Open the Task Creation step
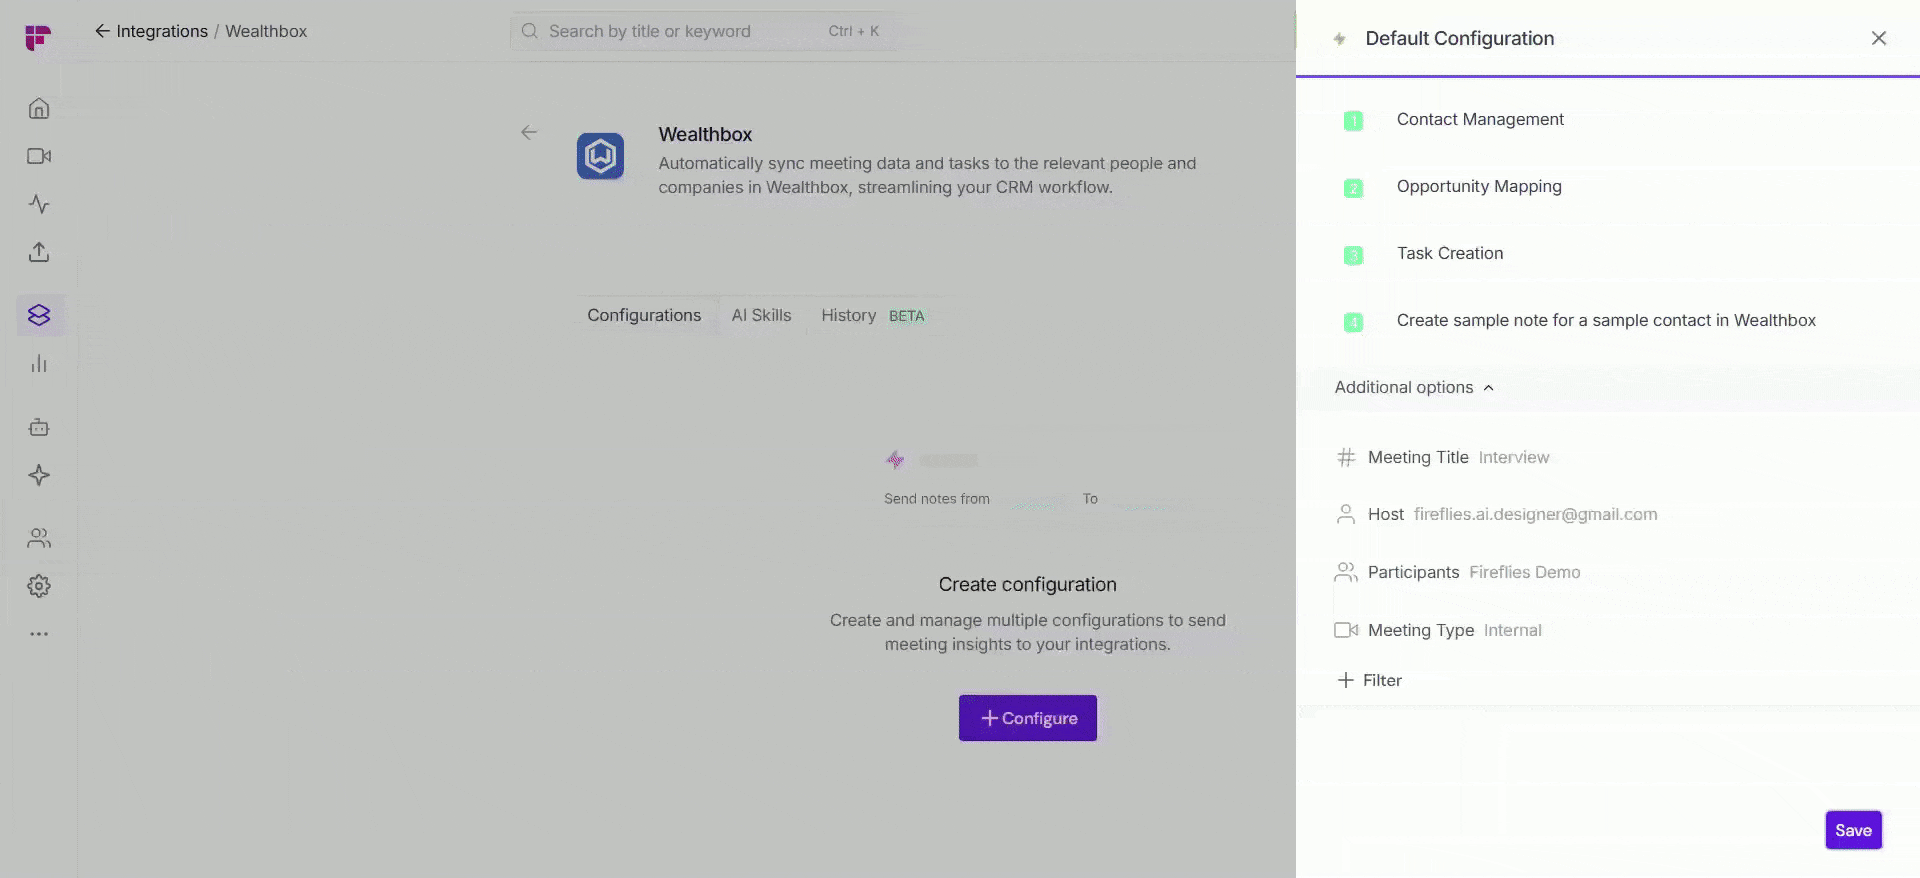Screen dimensions: 1920x878 tap(1450, 253)
